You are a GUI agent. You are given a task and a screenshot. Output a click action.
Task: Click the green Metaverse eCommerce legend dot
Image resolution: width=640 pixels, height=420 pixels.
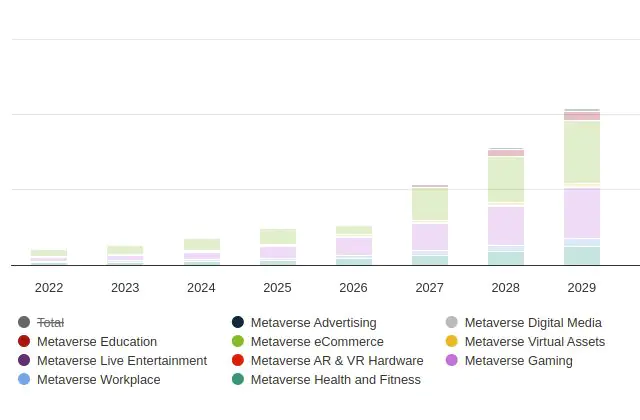[x=238, y=342]
